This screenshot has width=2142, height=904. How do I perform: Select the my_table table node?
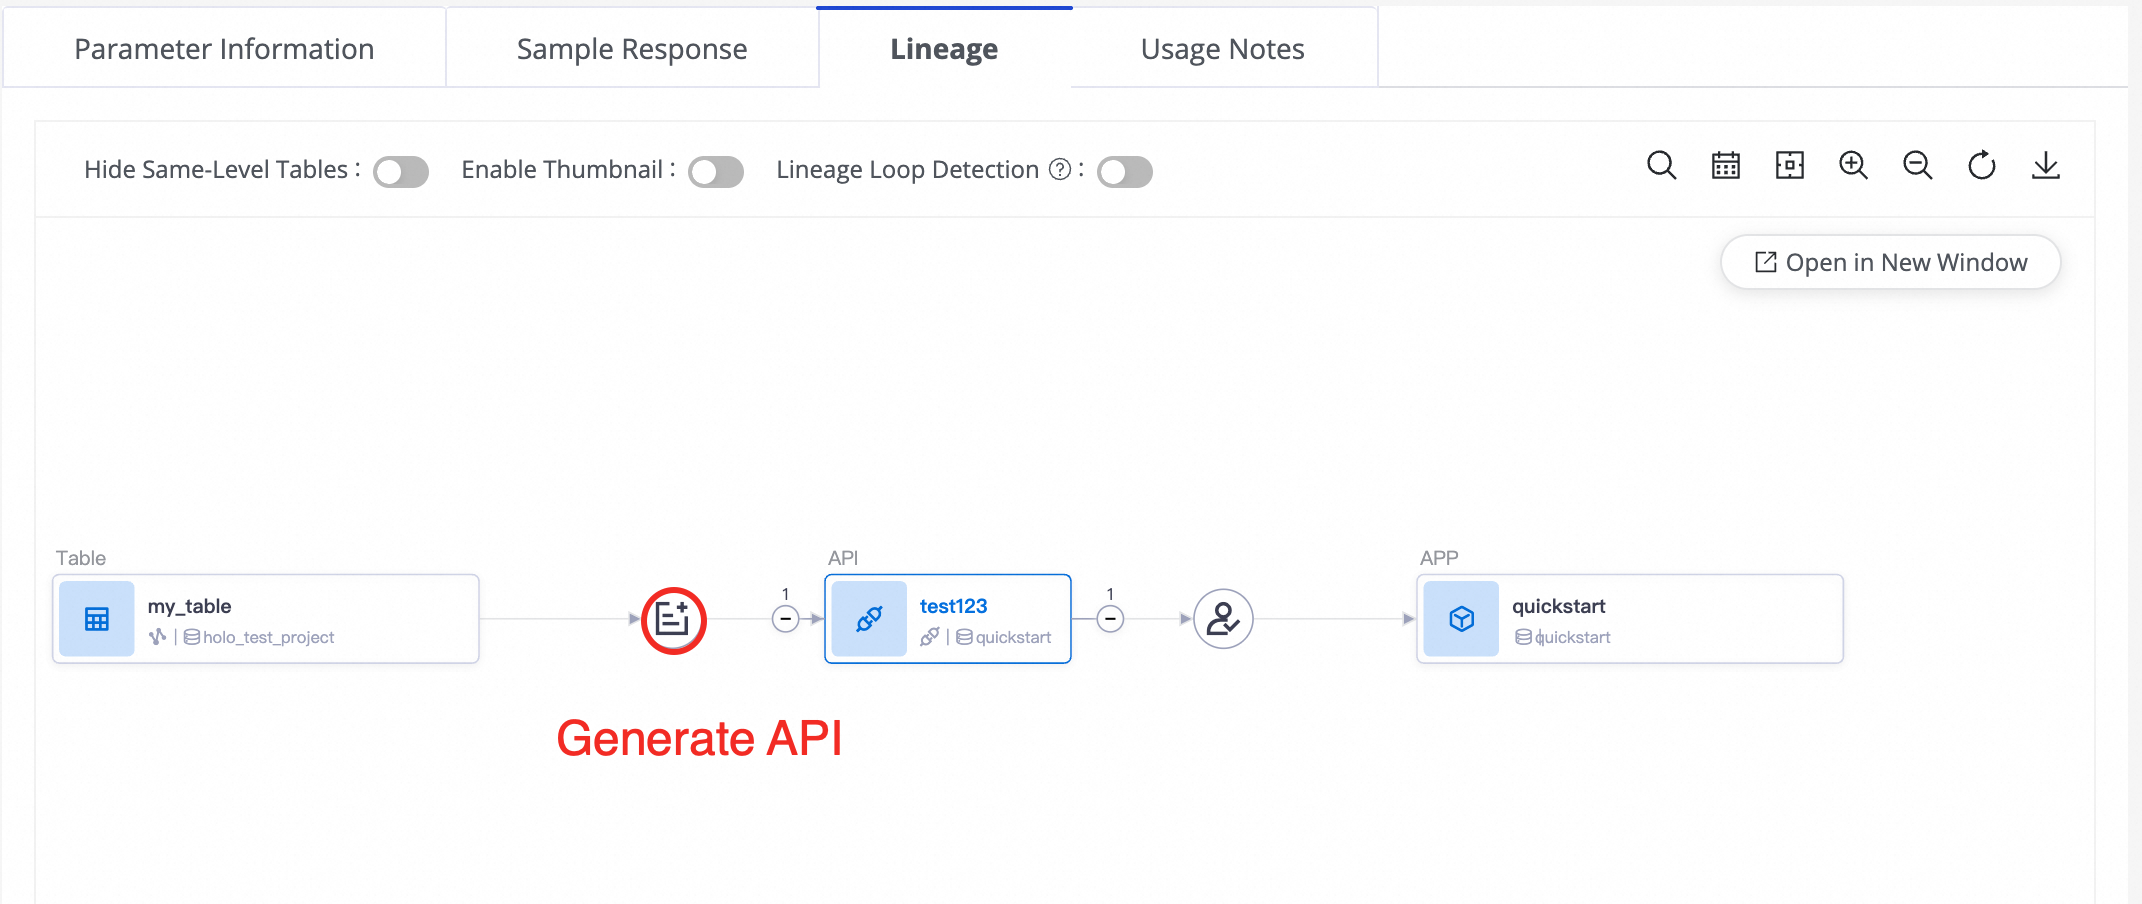(266, 619)
